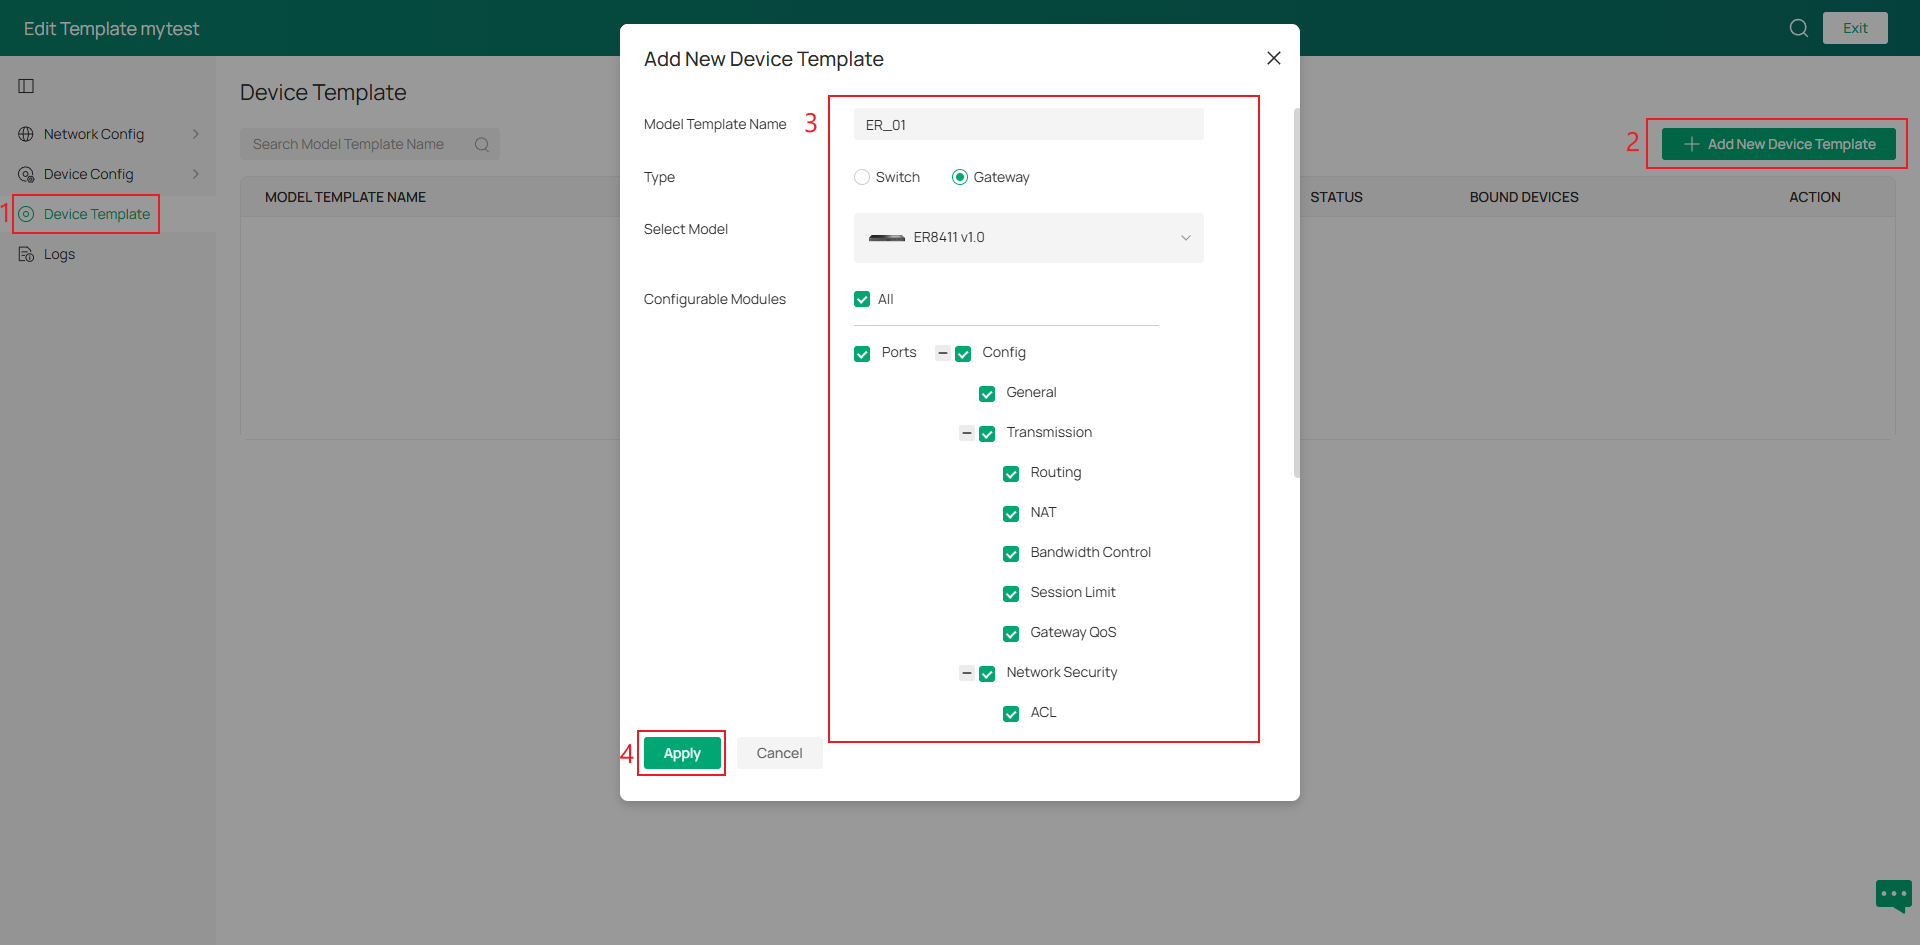Uncheck the Gateway QoS checkbox
This screenshot has width=1920, height=945.
pos(1011,634)
